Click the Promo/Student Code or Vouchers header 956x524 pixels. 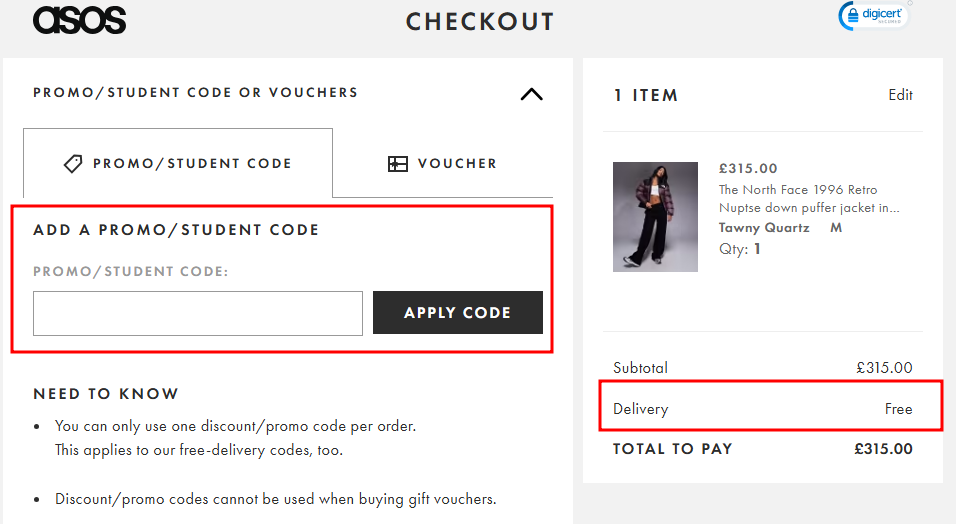point(195,93)
